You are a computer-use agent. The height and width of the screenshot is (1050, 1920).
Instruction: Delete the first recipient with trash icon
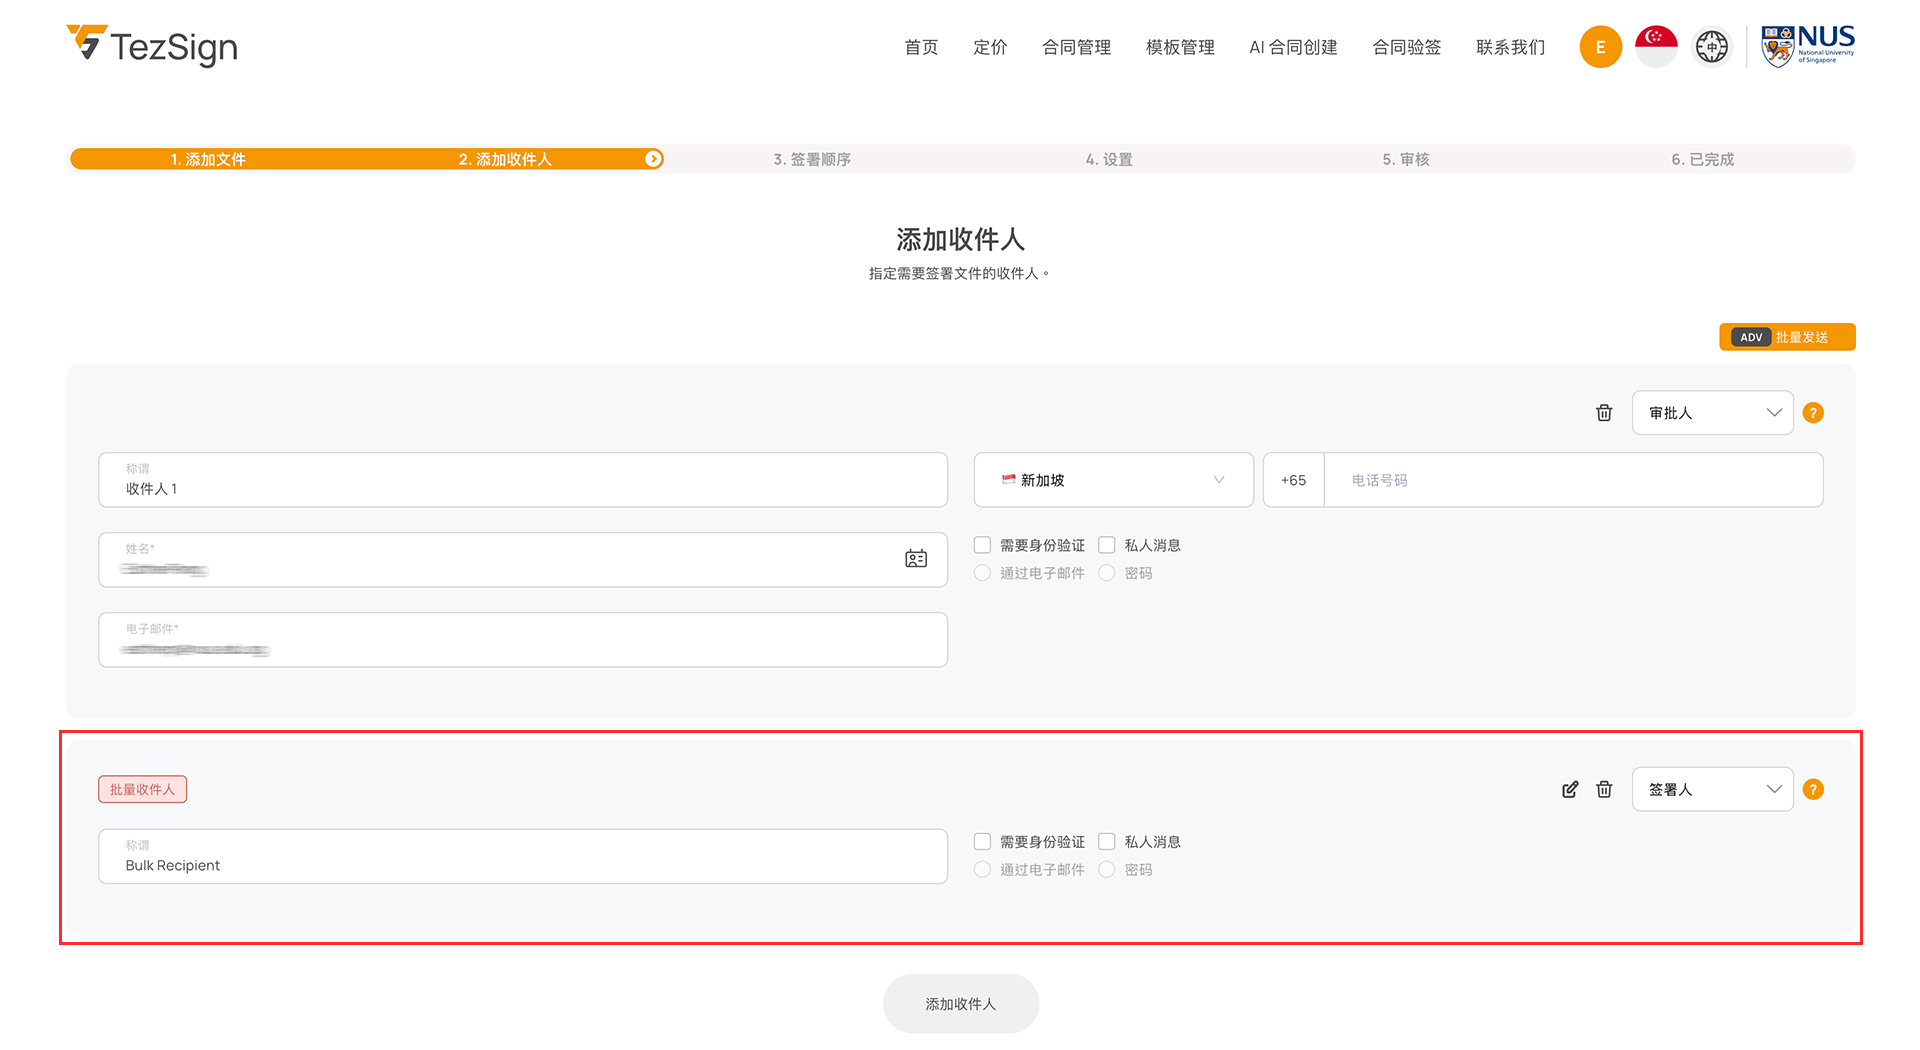(x=1604, y=413)
